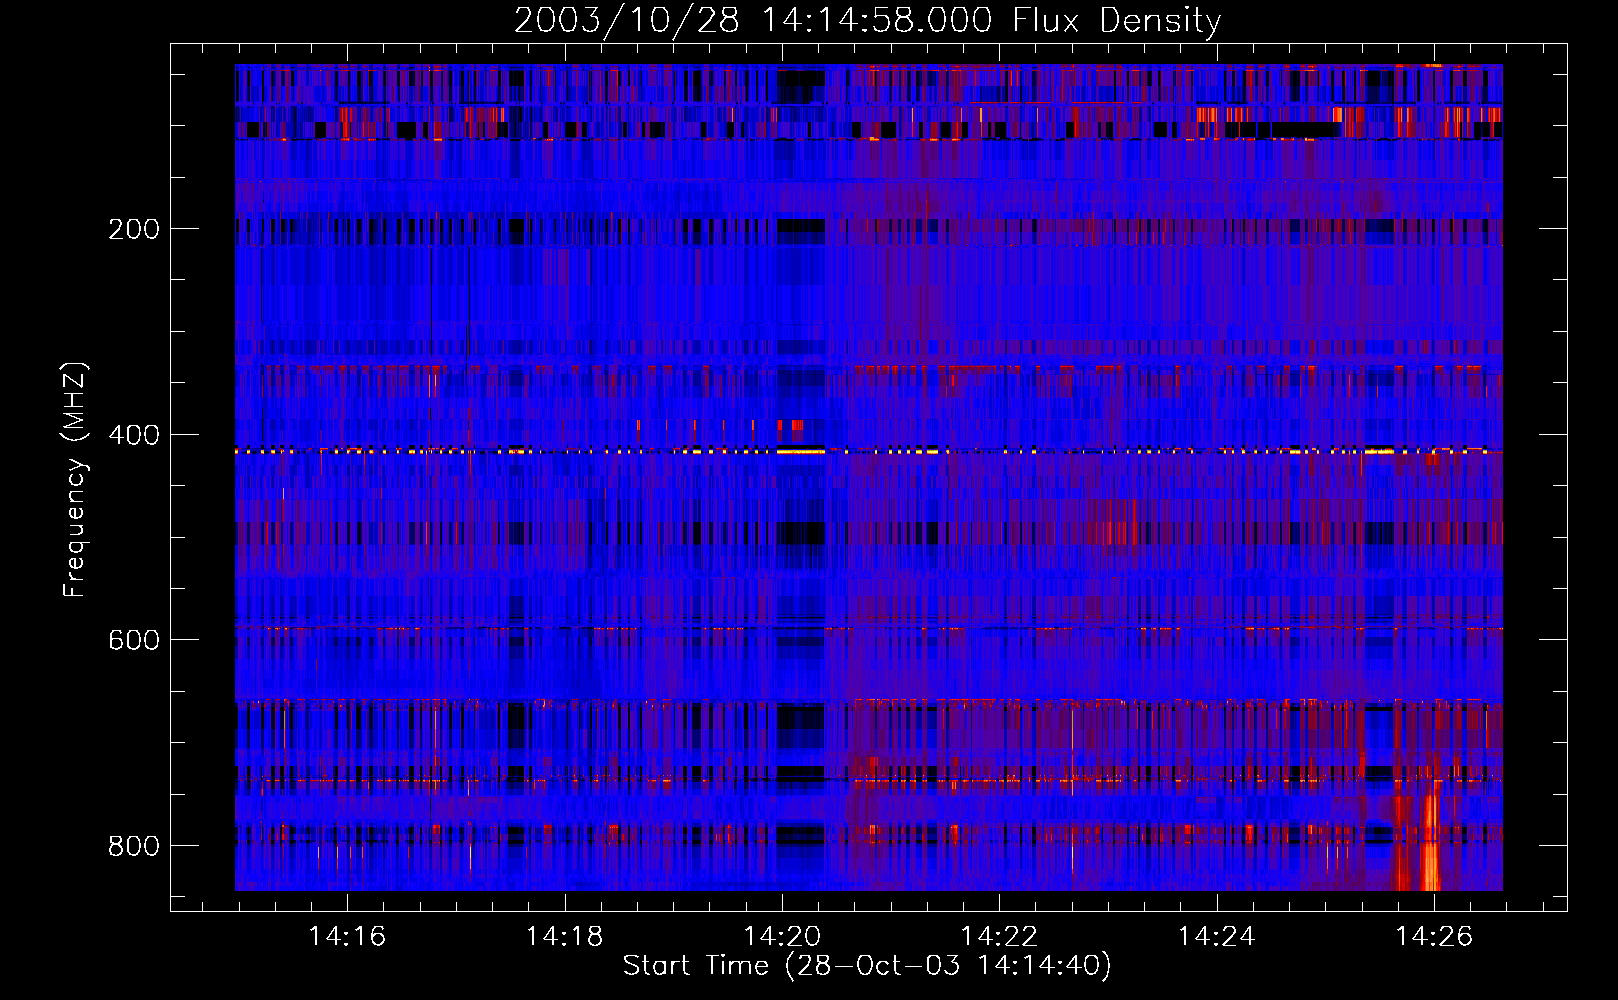Click the bright yellow emission line near 14:20

click(x=801, y=452)
